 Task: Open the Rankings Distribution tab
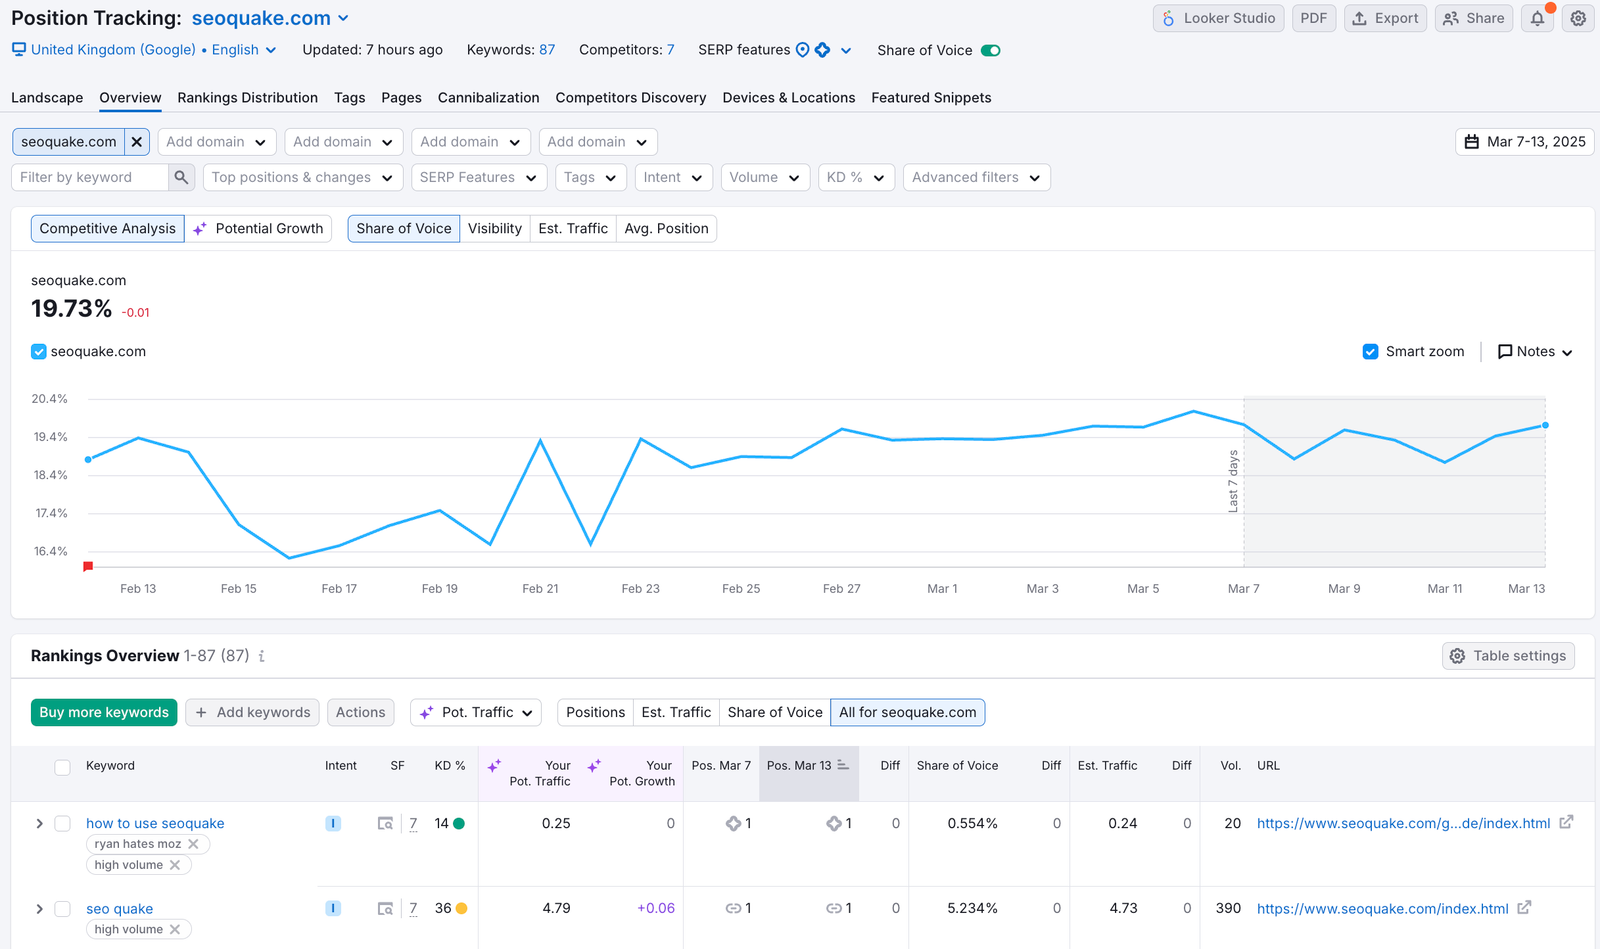point(247,97)
